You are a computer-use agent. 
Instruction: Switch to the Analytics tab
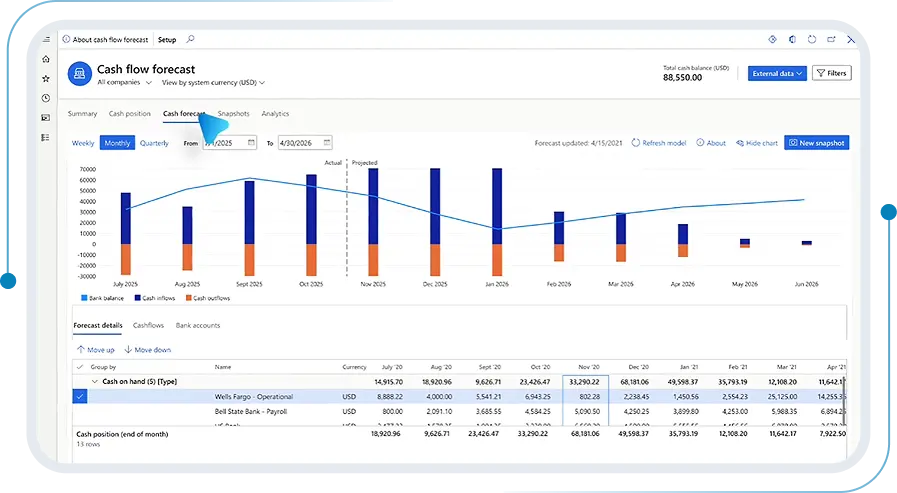[275, 114]
